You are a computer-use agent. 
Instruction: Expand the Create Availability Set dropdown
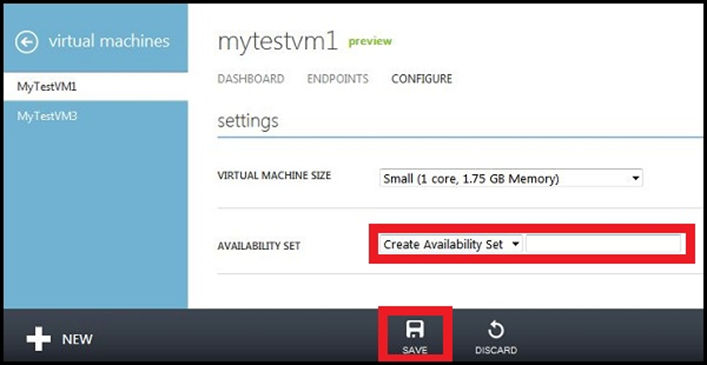pyautogui.click(x=450, y=244)
